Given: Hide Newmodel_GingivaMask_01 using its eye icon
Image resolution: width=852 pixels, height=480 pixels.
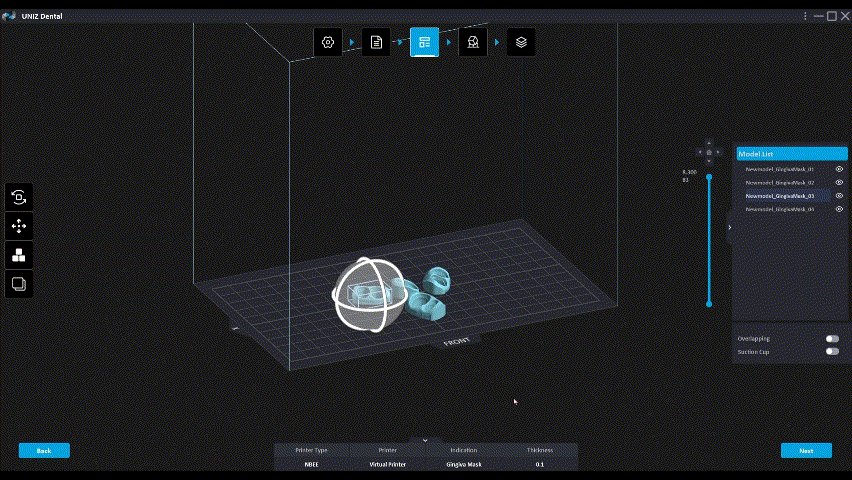Looking at the screenshot, I should point(839,169).
